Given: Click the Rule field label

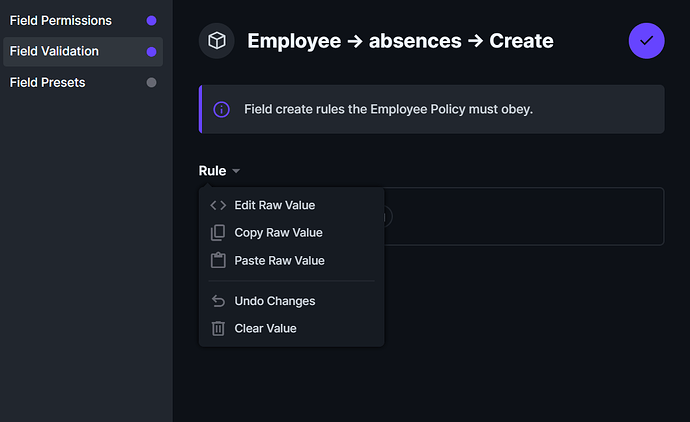Looking at the screenshot, I should 212,171.
